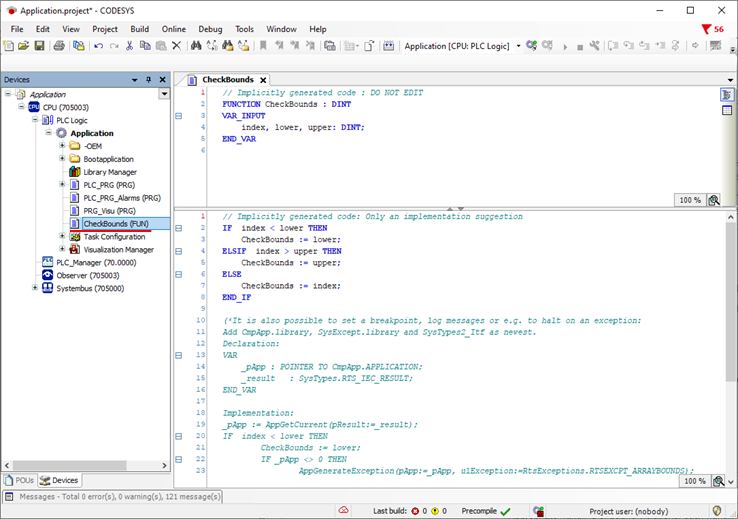
Task: Click the Find binoculars icon
Action: [196, 46]
